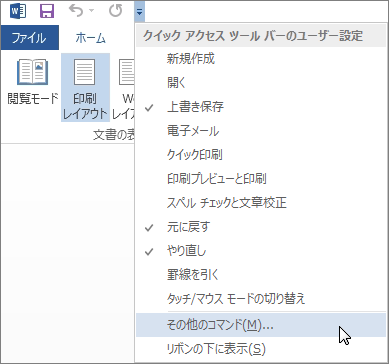Add 開く to the Quick Access Toolbar
The height and width of the screenshot is (364, 389).
pos(261,83)
